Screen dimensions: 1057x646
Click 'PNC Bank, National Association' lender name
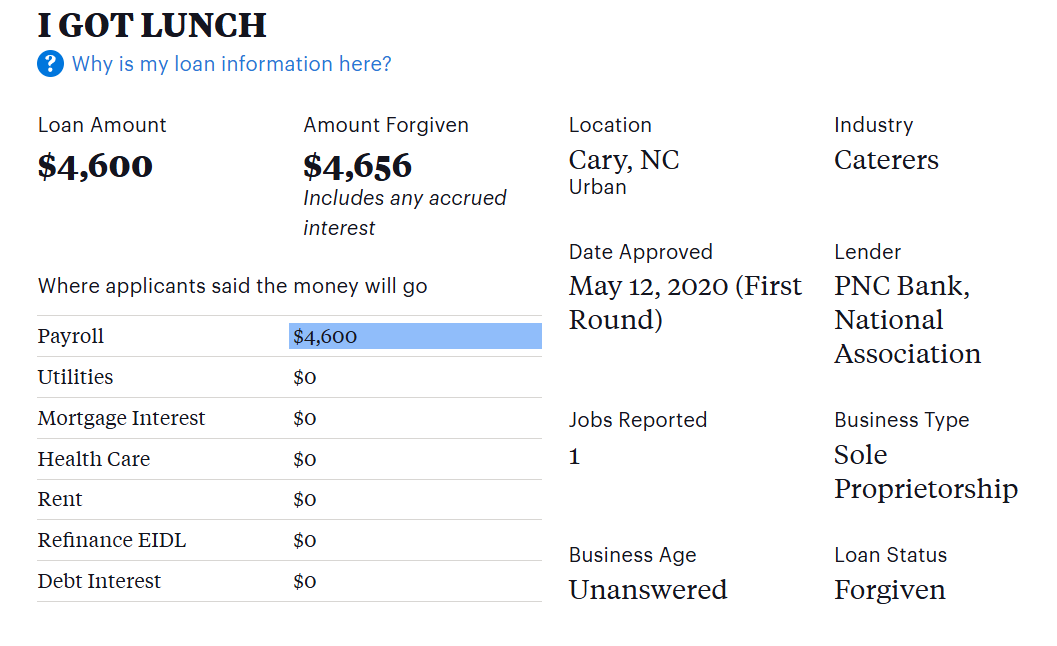point(907,320)
